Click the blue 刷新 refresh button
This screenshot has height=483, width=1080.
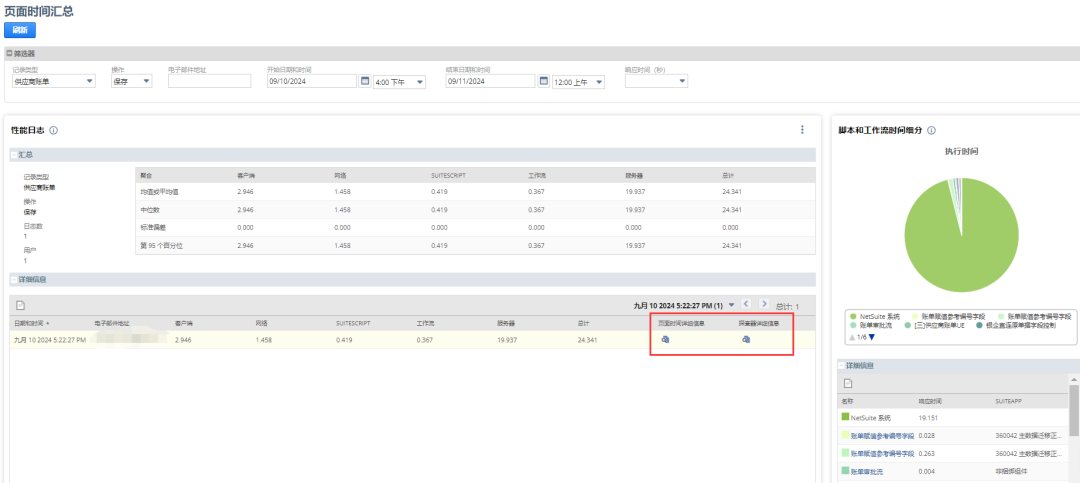pyautogui.click(x=20, y=30)
